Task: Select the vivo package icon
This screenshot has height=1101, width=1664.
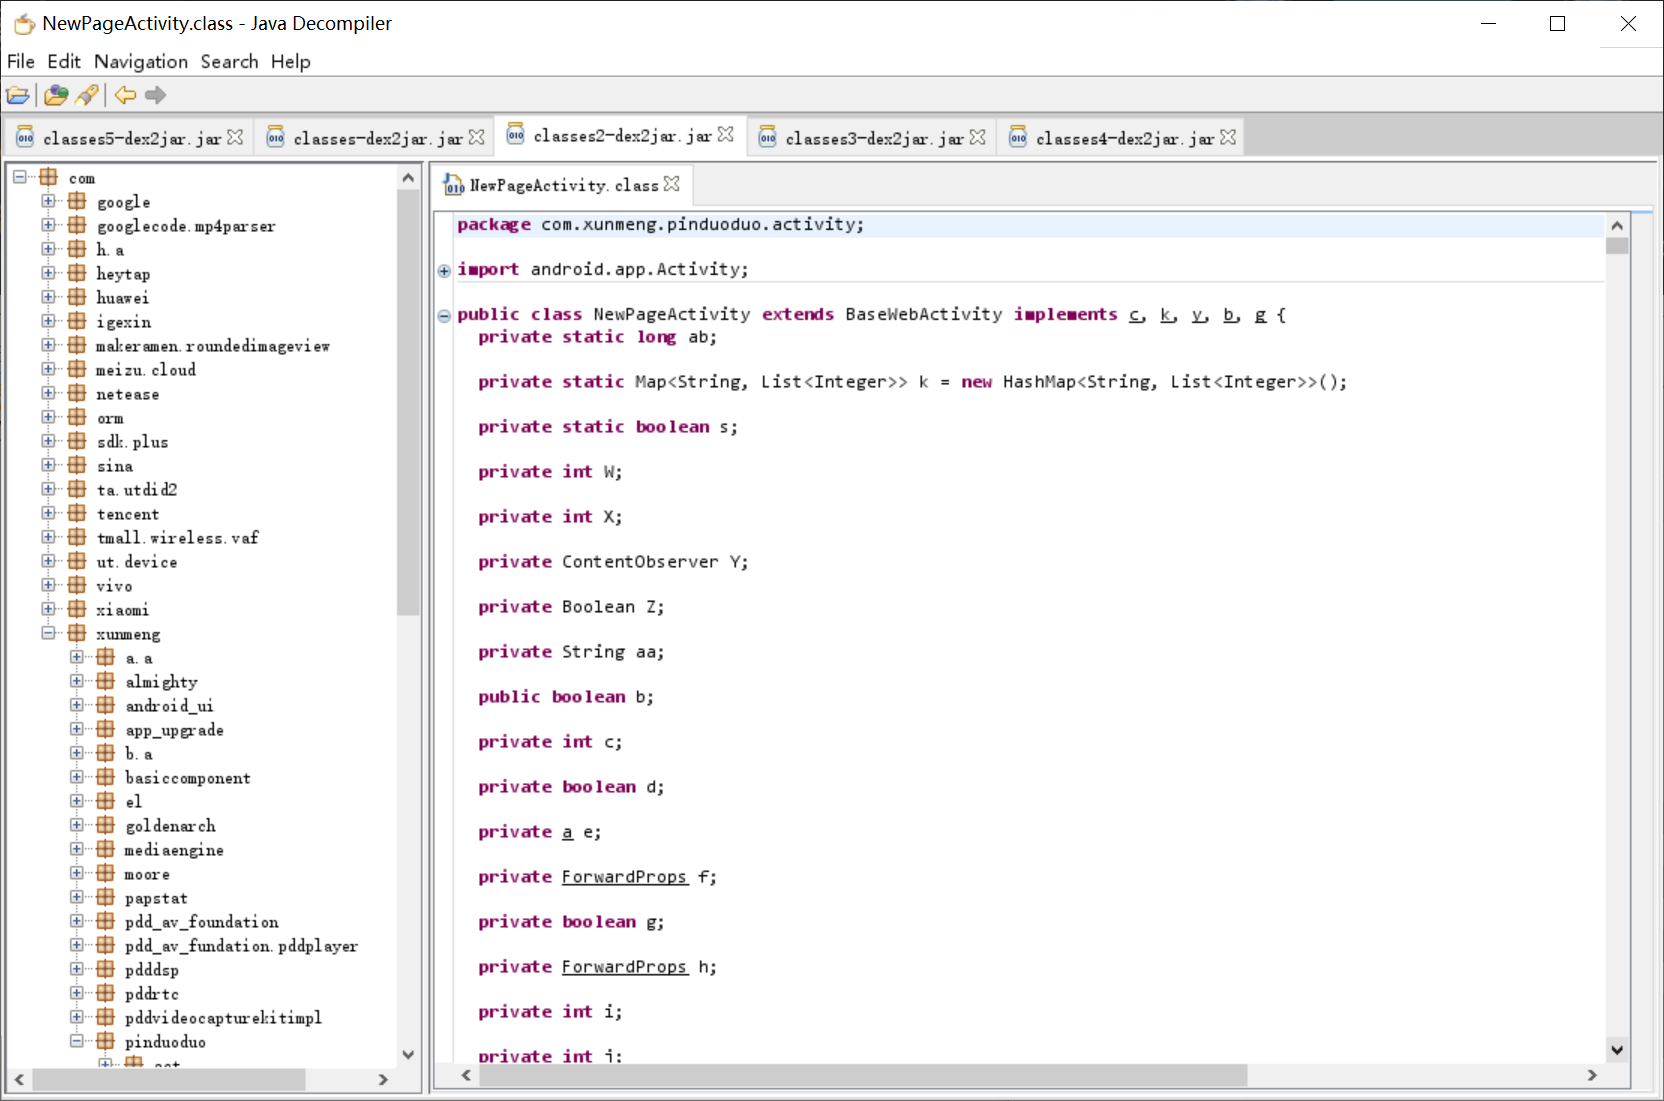Action: [77, 585]
